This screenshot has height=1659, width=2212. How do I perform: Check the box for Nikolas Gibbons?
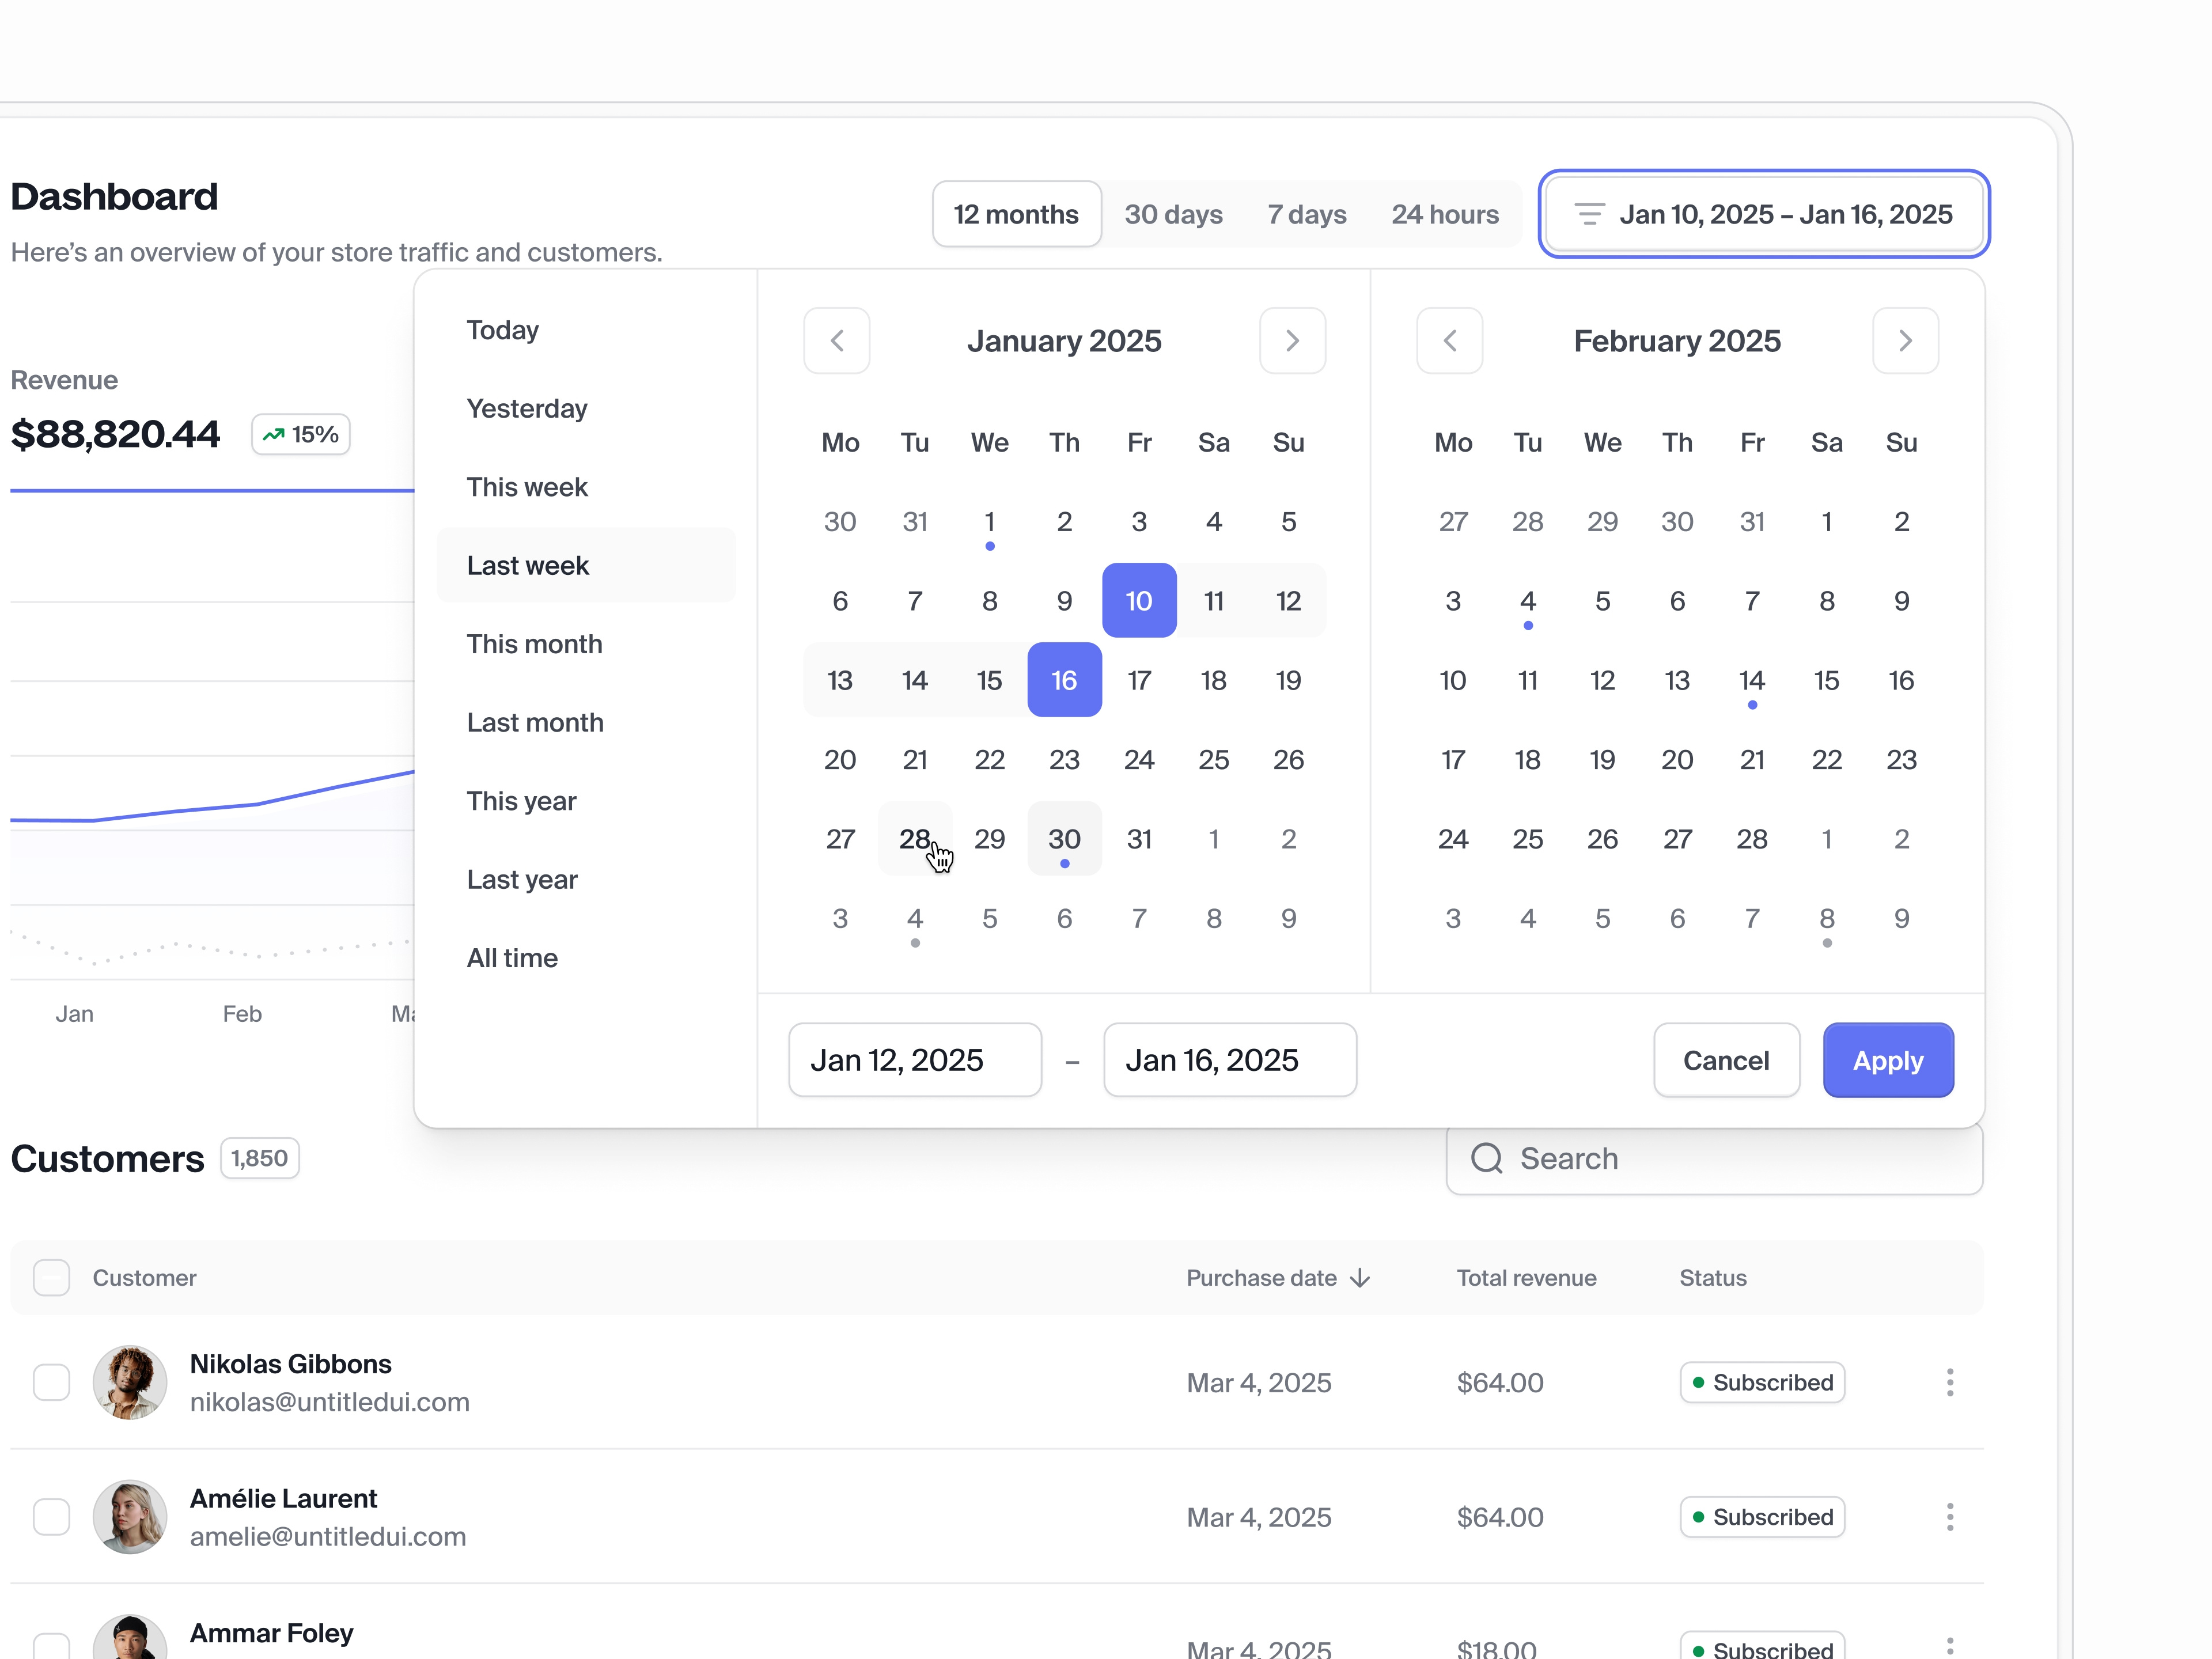[x=51, y=1382]
